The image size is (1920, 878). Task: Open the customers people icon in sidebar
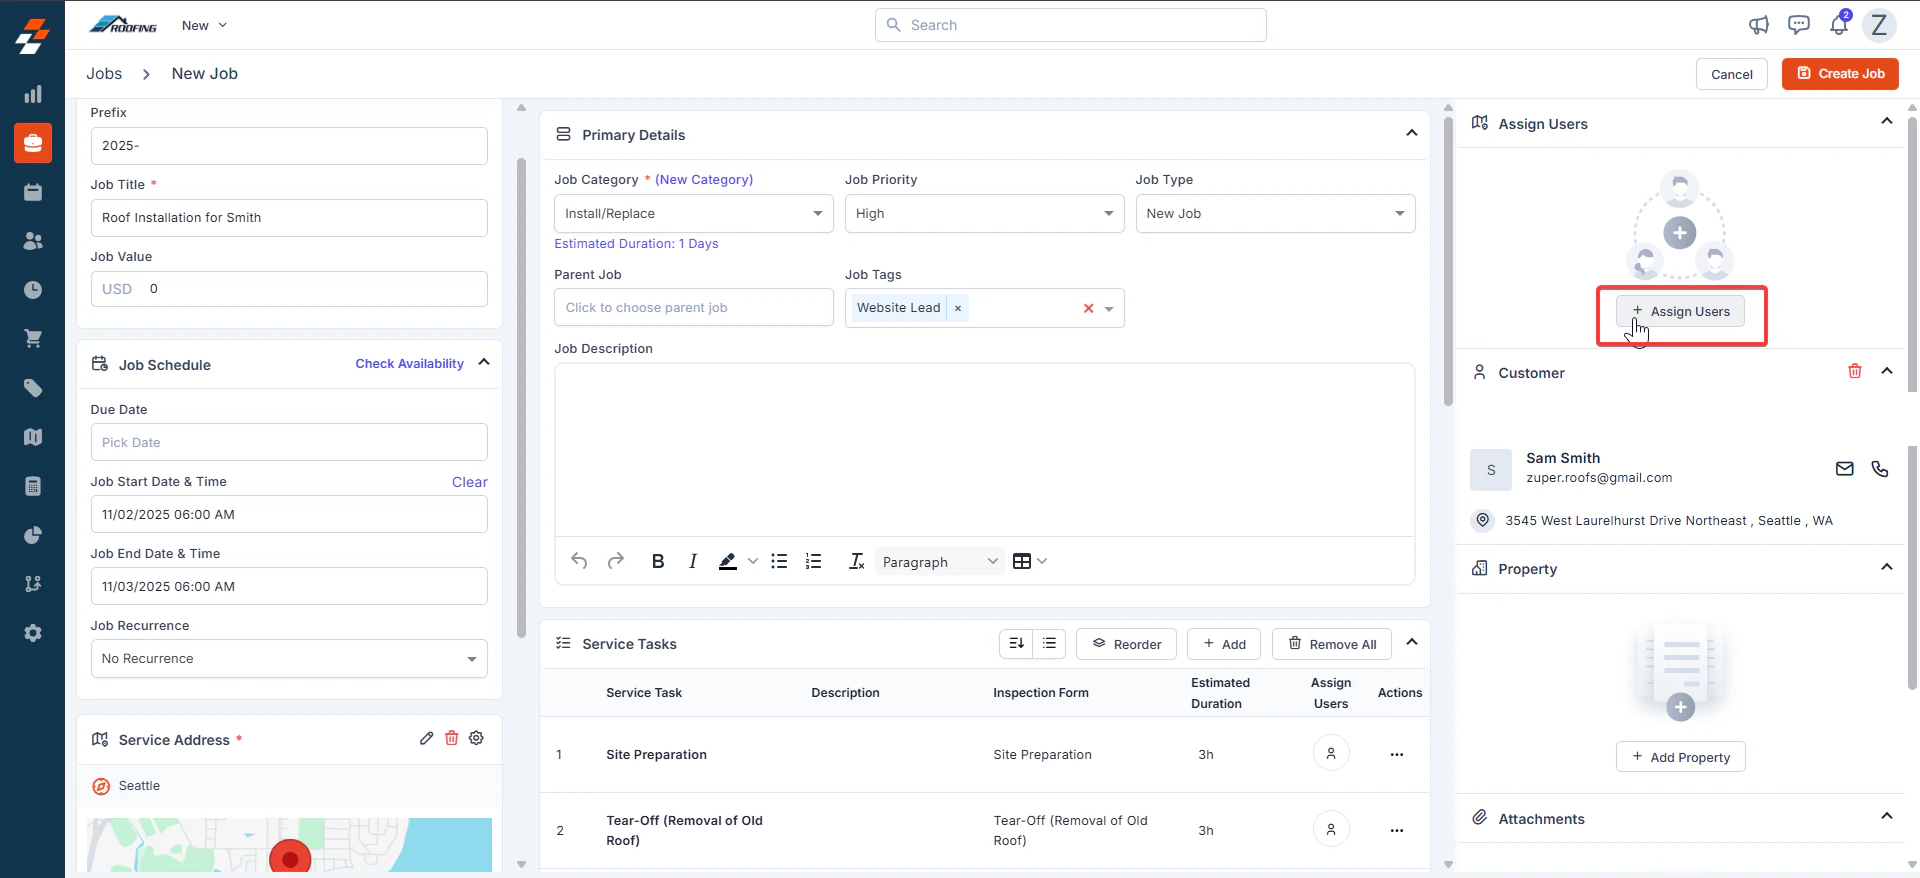(x=33, y=241)
